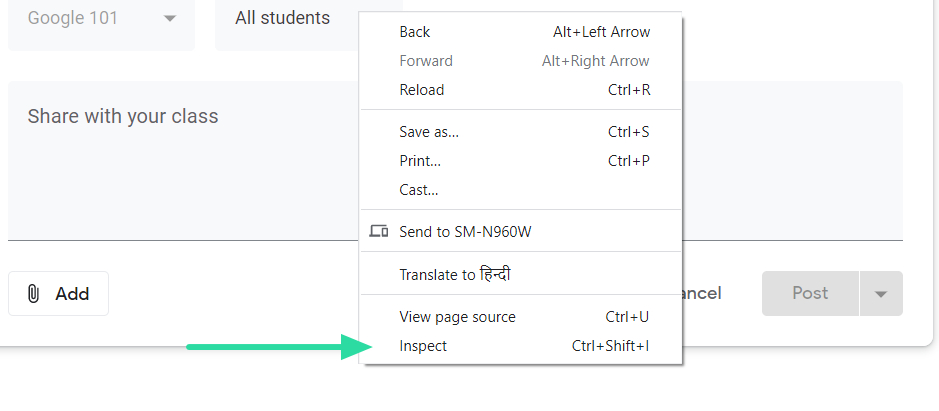Select Reload in the context menu
Viewport: 939px width, 411px height.
click(422, 90)
